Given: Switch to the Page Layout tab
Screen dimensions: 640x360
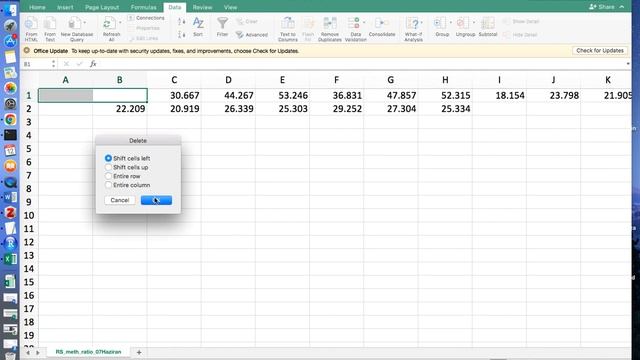Looking at the screenshot, I should (x=102, y=7).
